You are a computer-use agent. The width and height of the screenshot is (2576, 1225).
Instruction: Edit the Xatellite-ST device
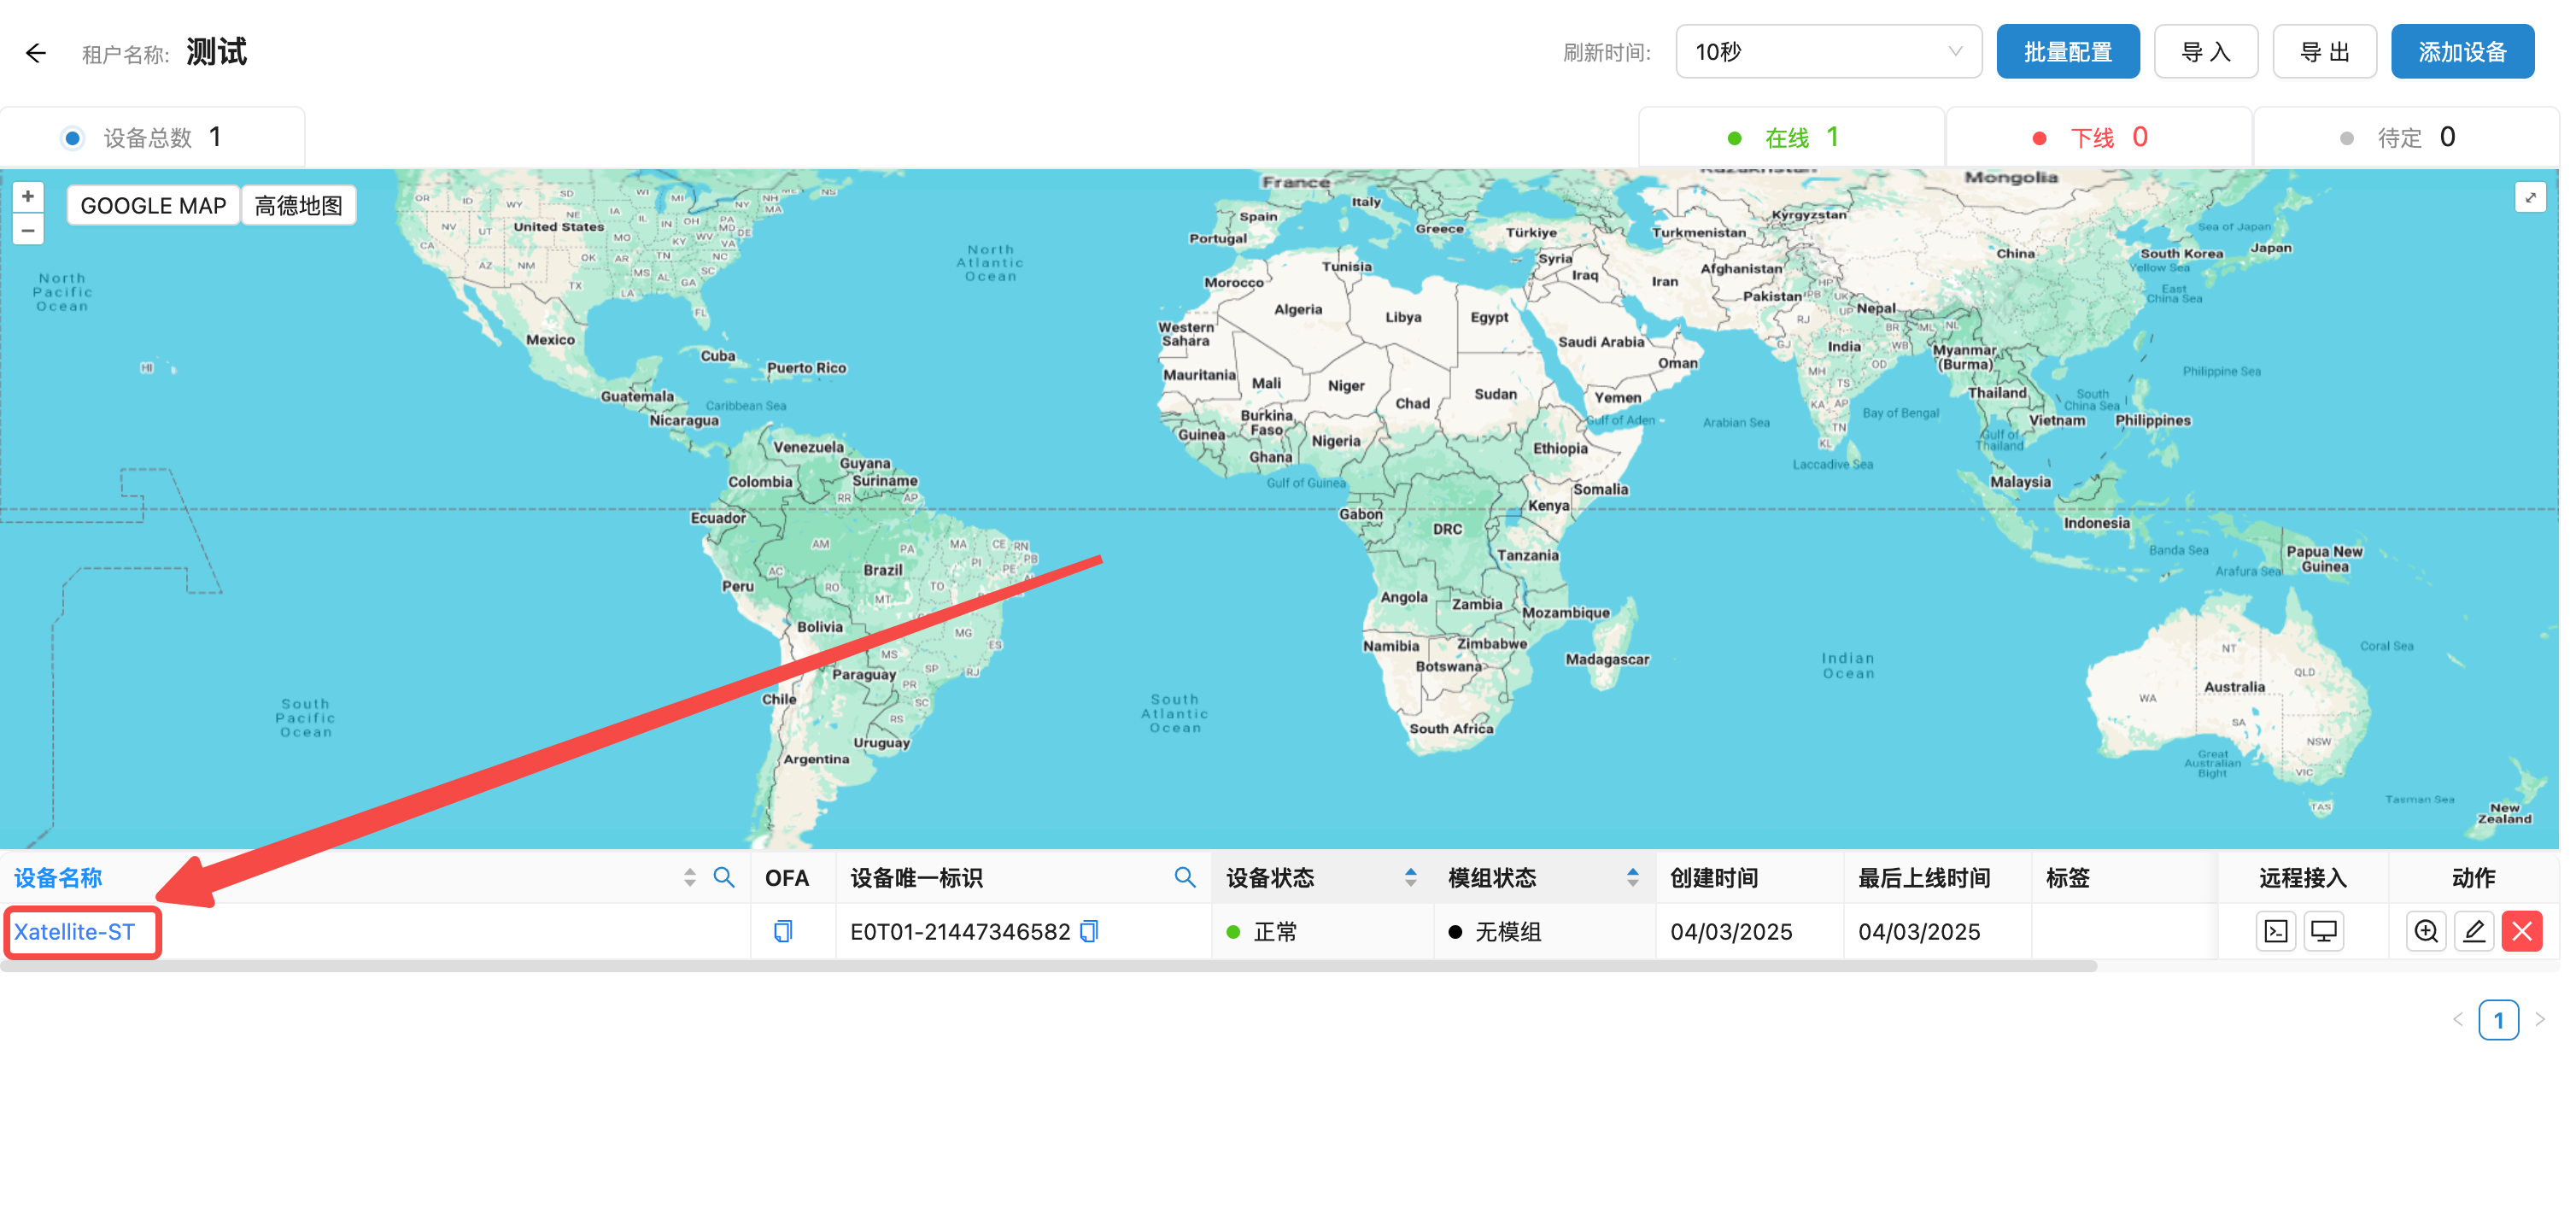click(x=2474, y=932)
